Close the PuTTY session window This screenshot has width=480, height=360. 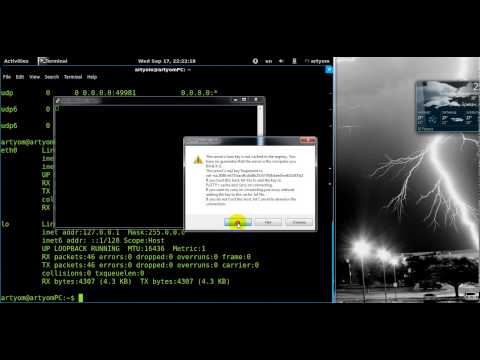coord(256,100)
